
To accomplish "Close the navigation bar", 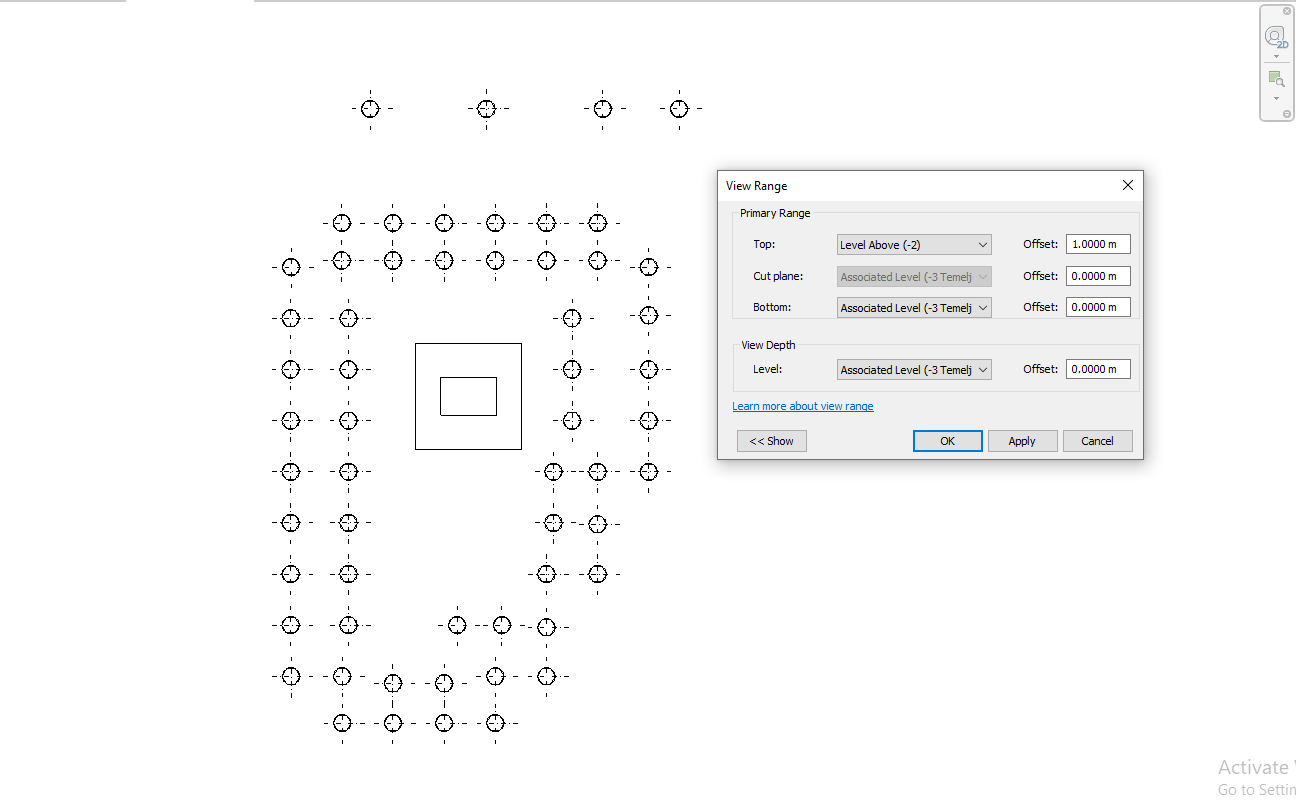I will (x=1286, y=11).
